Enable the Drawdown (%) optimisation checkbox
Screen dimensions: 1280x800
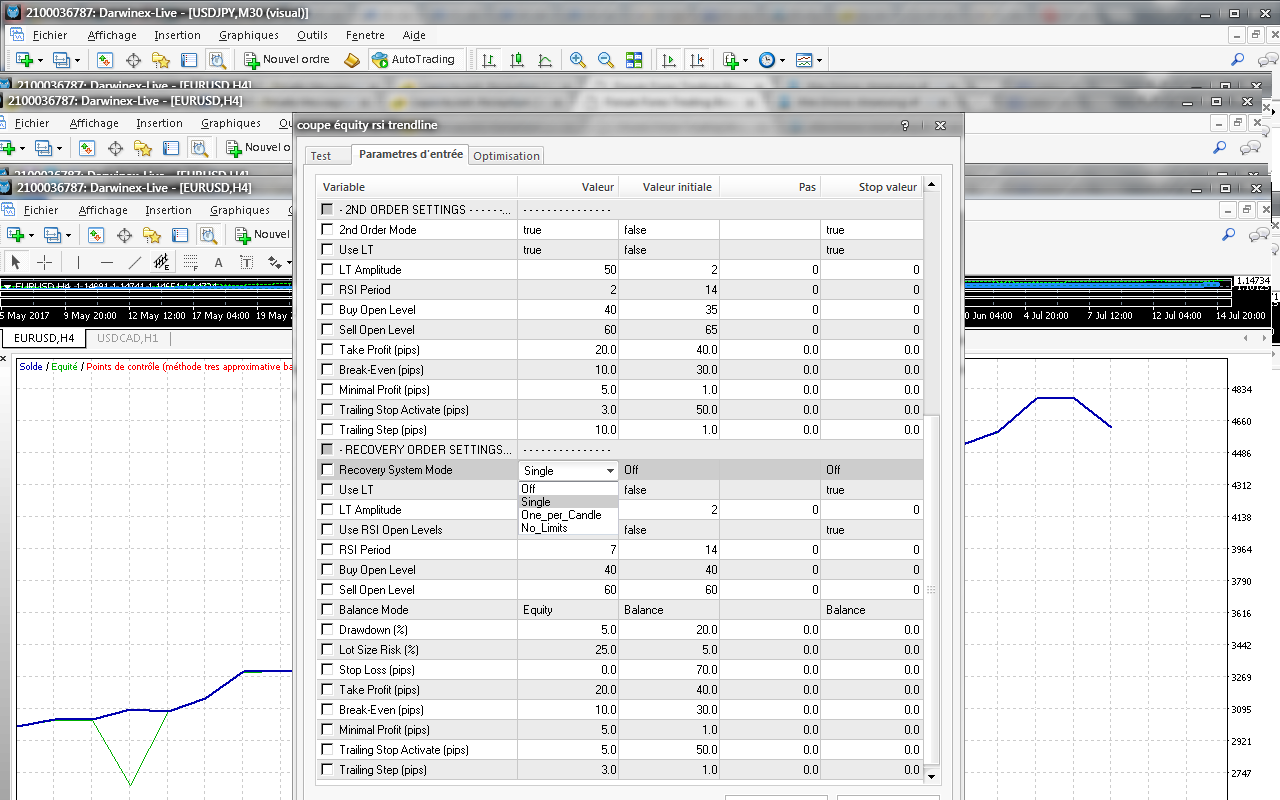point(327,630)
